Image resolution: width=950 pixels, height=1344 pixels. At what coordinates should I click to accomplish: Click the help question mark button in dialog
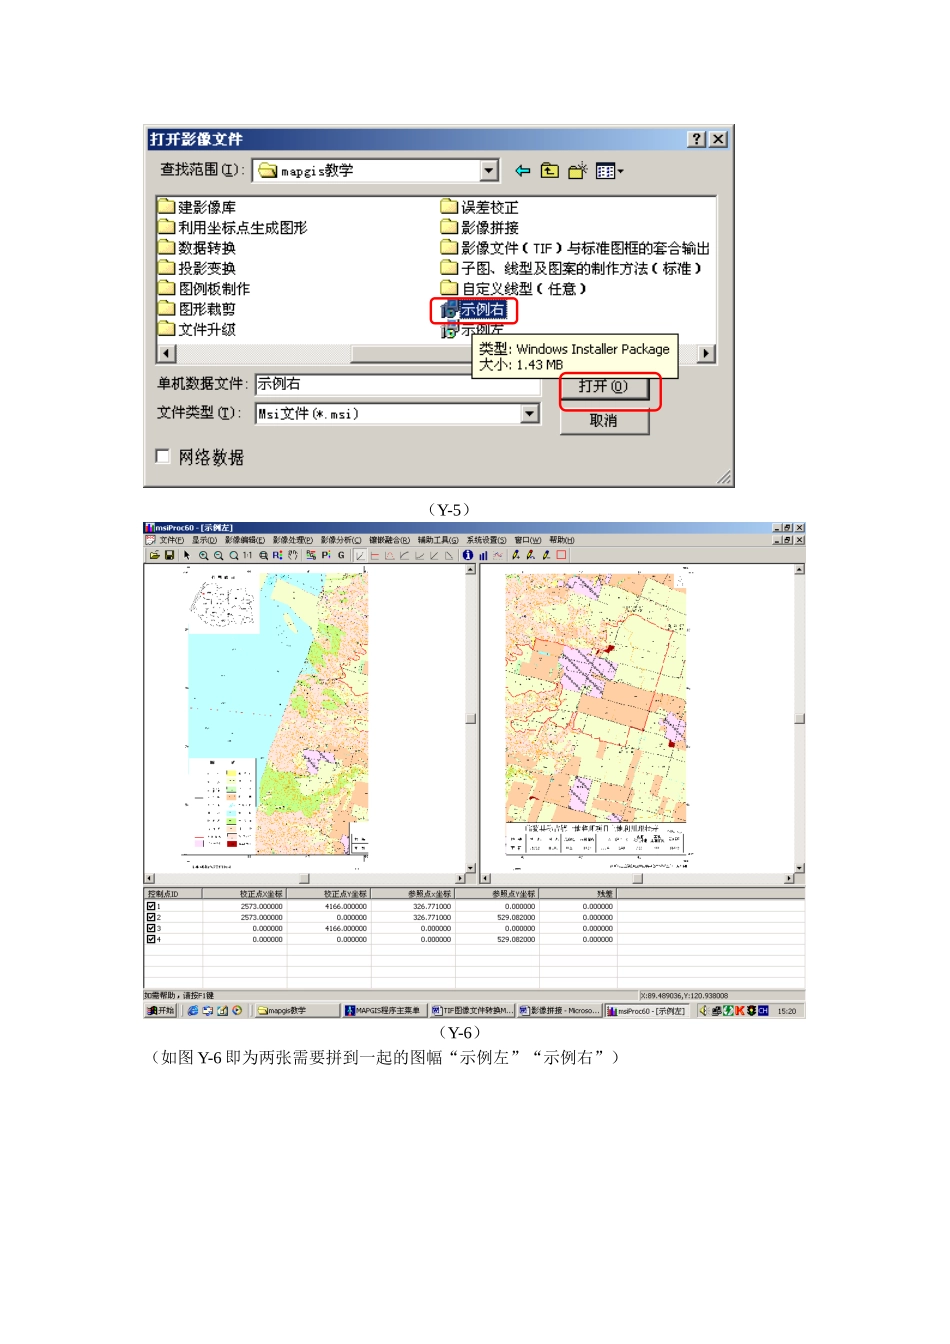(x=697, y=139)
